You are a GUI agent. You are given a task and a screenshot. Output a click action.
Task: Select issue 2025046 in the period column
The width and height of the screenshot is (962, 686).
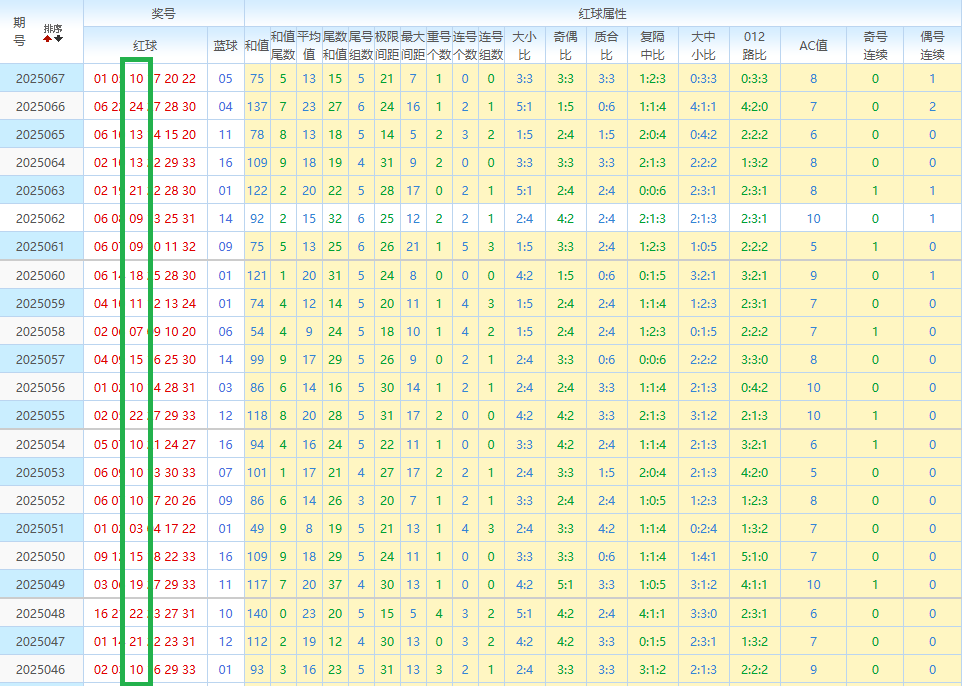(41, 669)
